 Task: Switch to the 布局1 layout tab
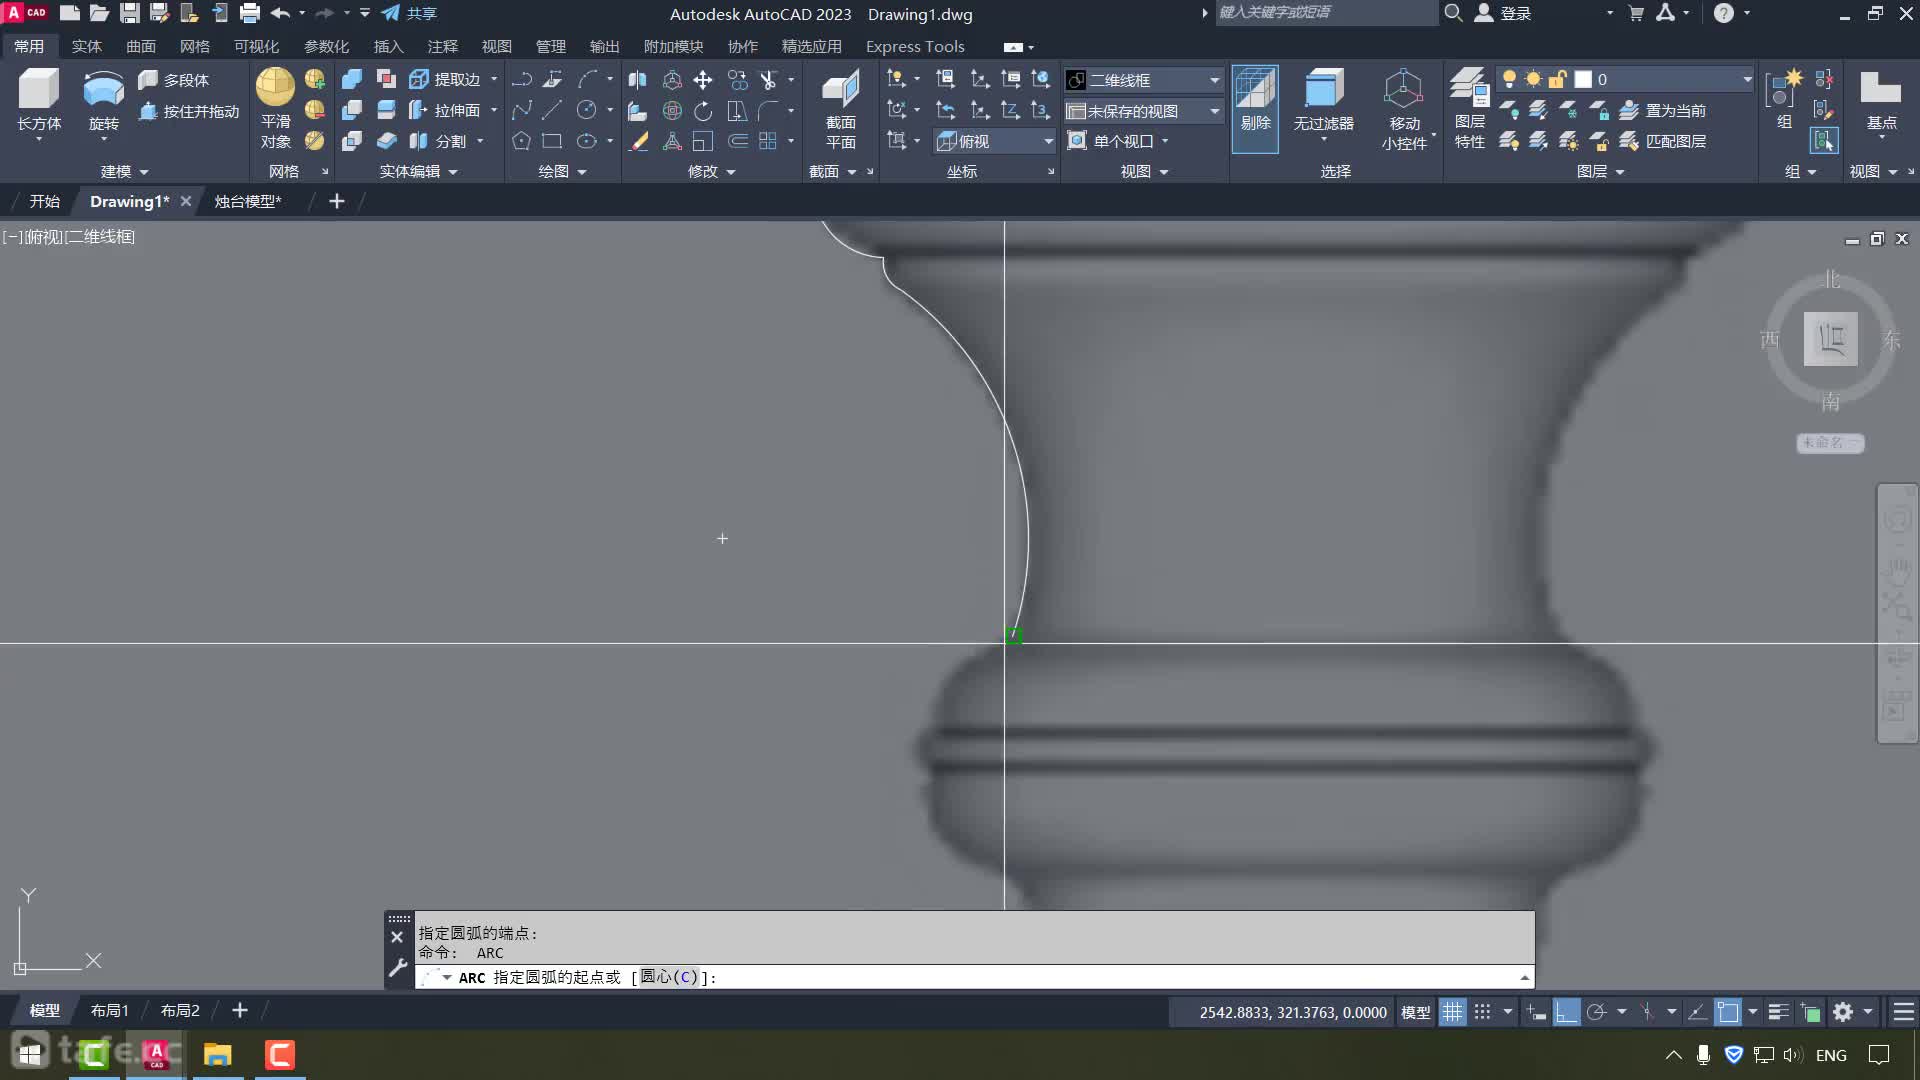click(x=109, y=1011)
